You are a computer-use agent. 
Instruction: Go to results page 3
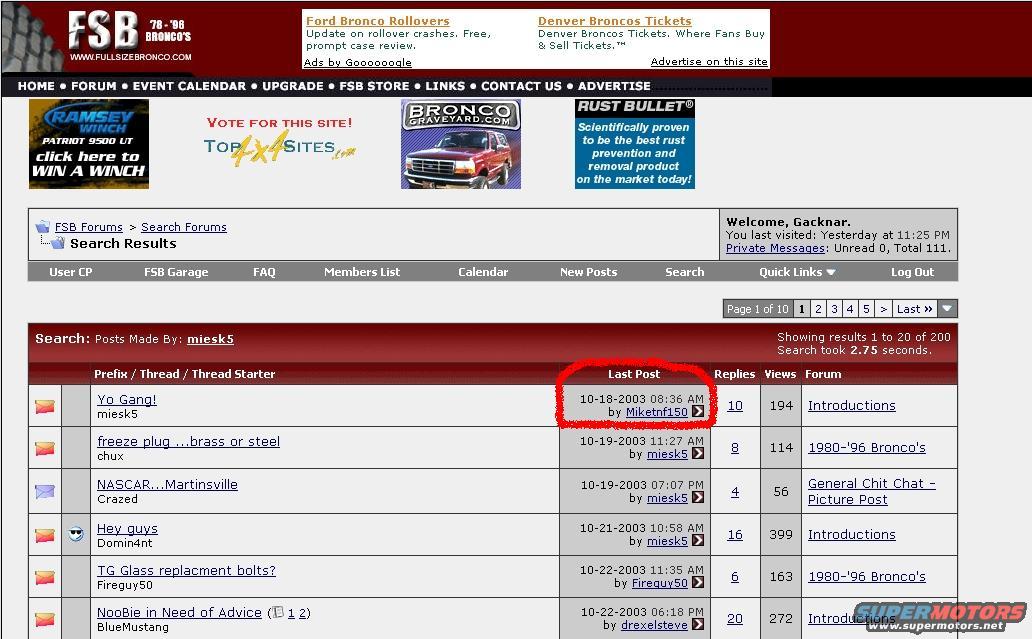tap(835, 309)
